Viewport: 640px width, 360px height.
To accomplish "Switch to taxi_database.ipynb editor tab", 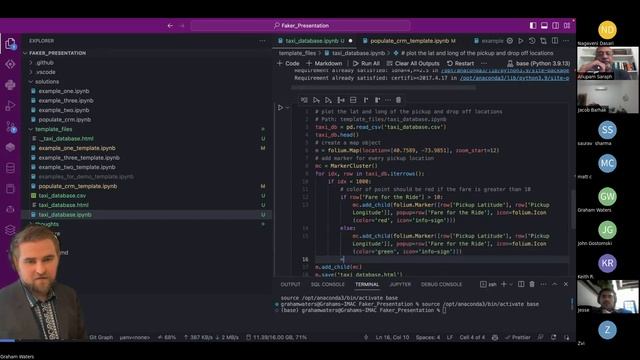I will click(314, 41).
